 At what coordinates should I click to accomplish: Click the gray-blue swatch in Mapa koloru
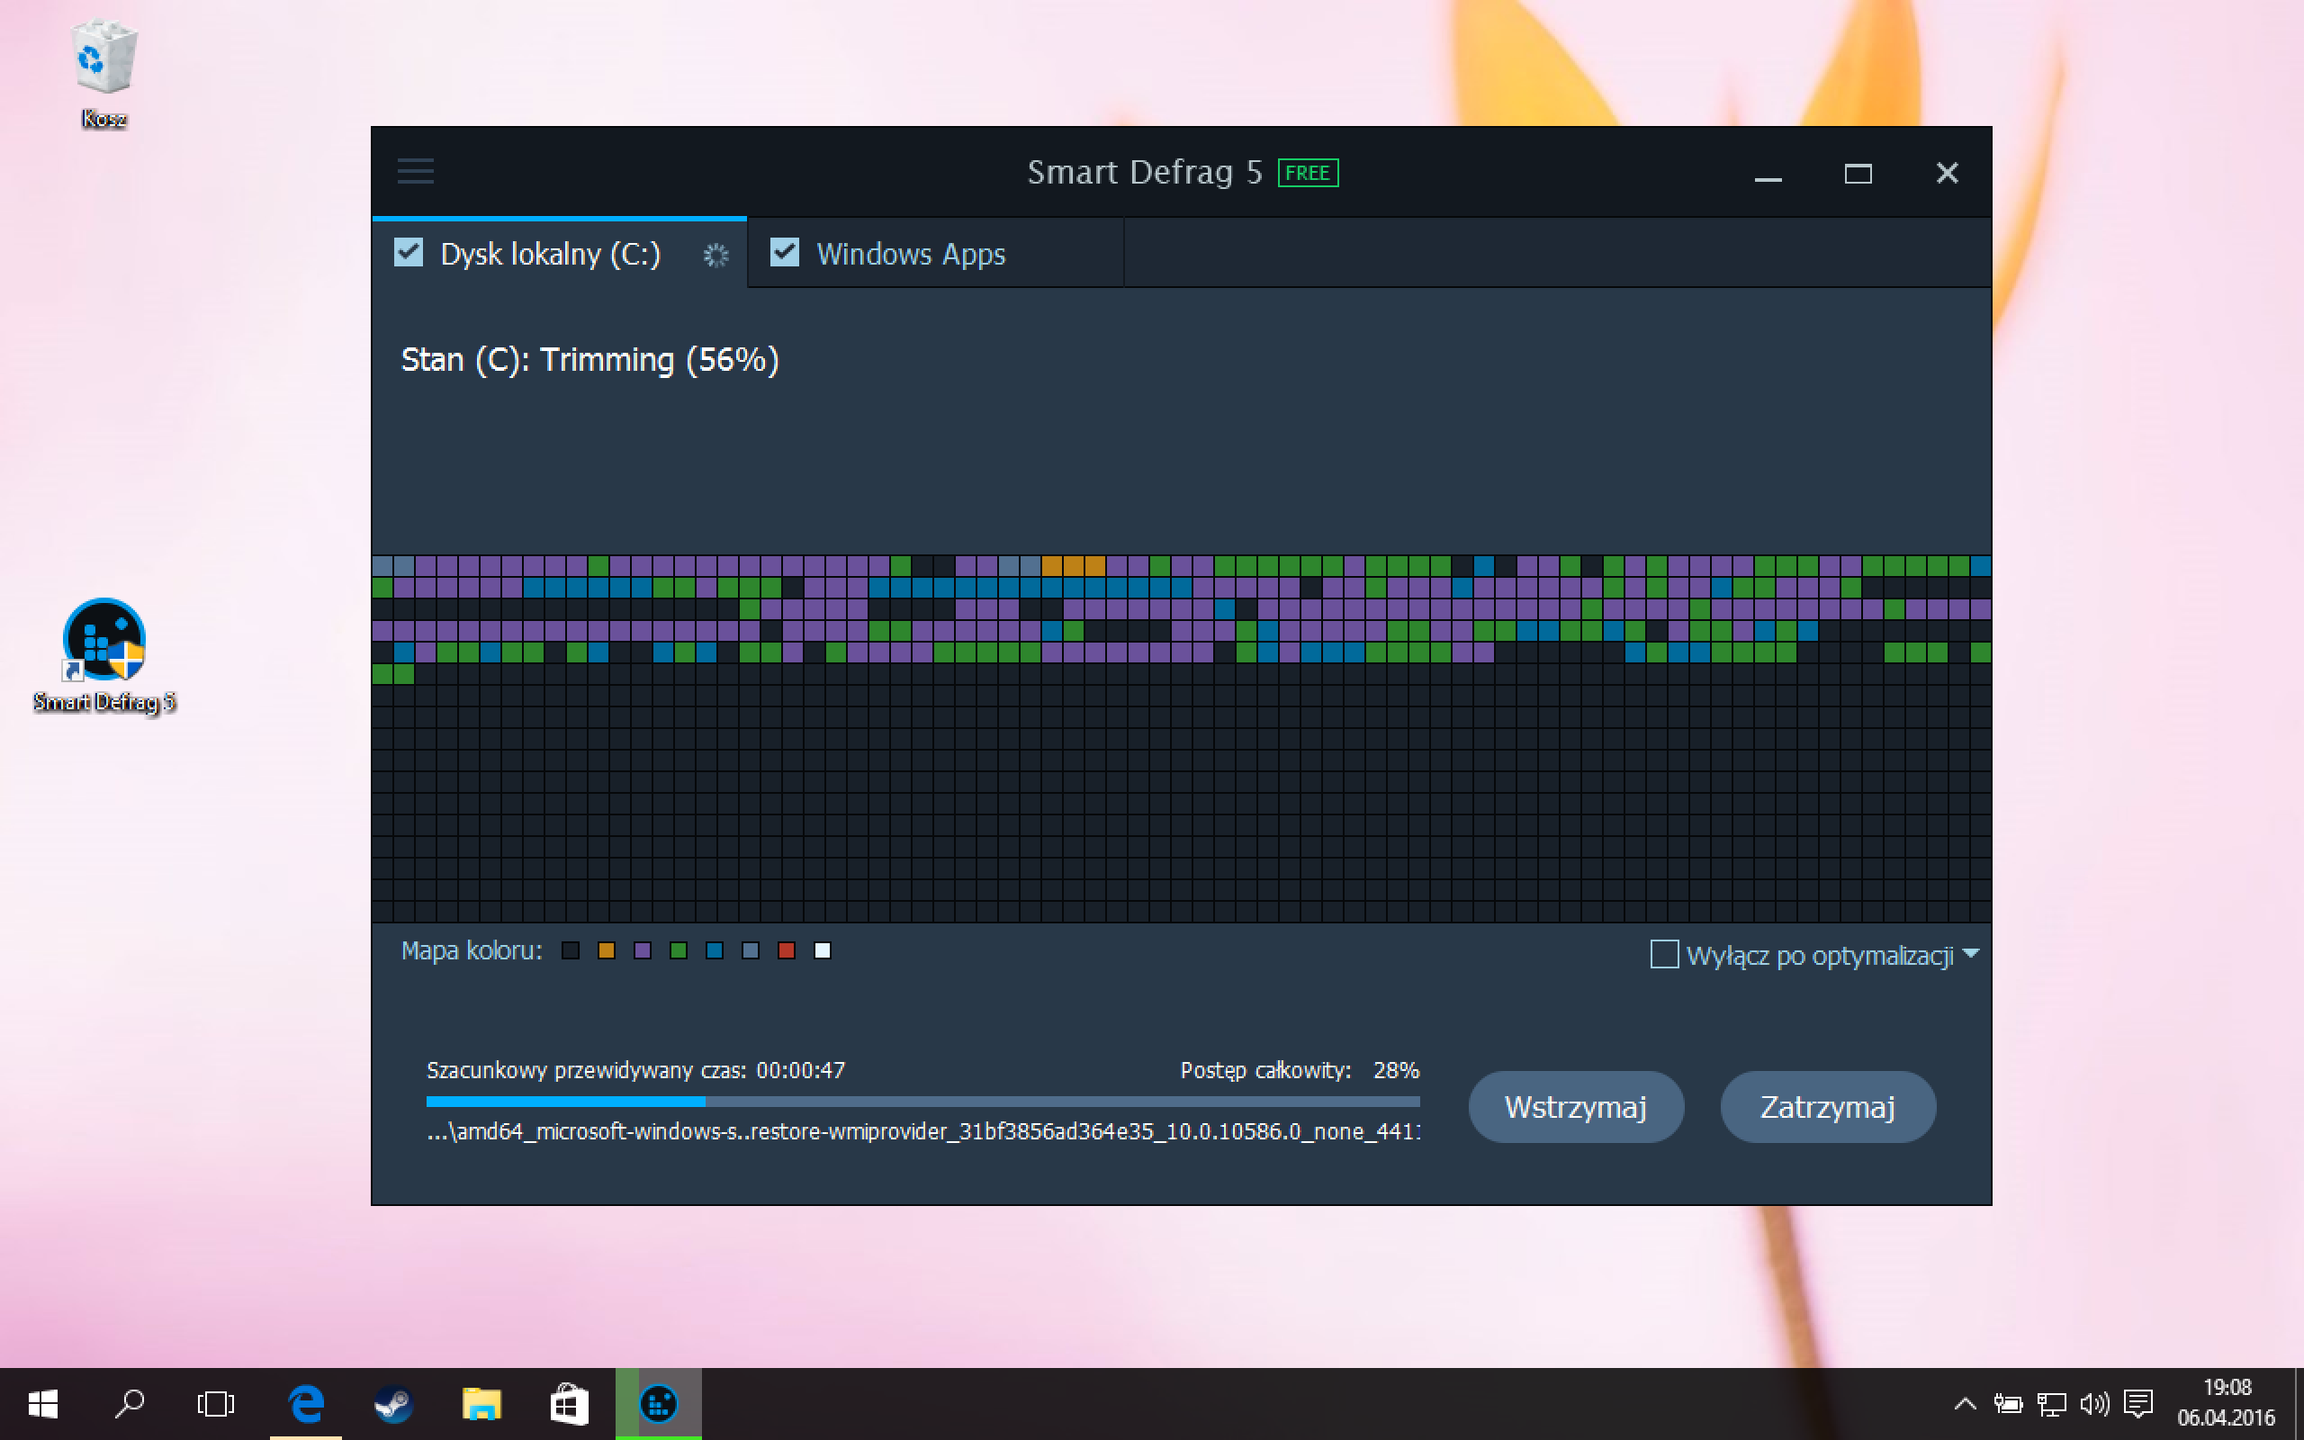click(751, 950)
